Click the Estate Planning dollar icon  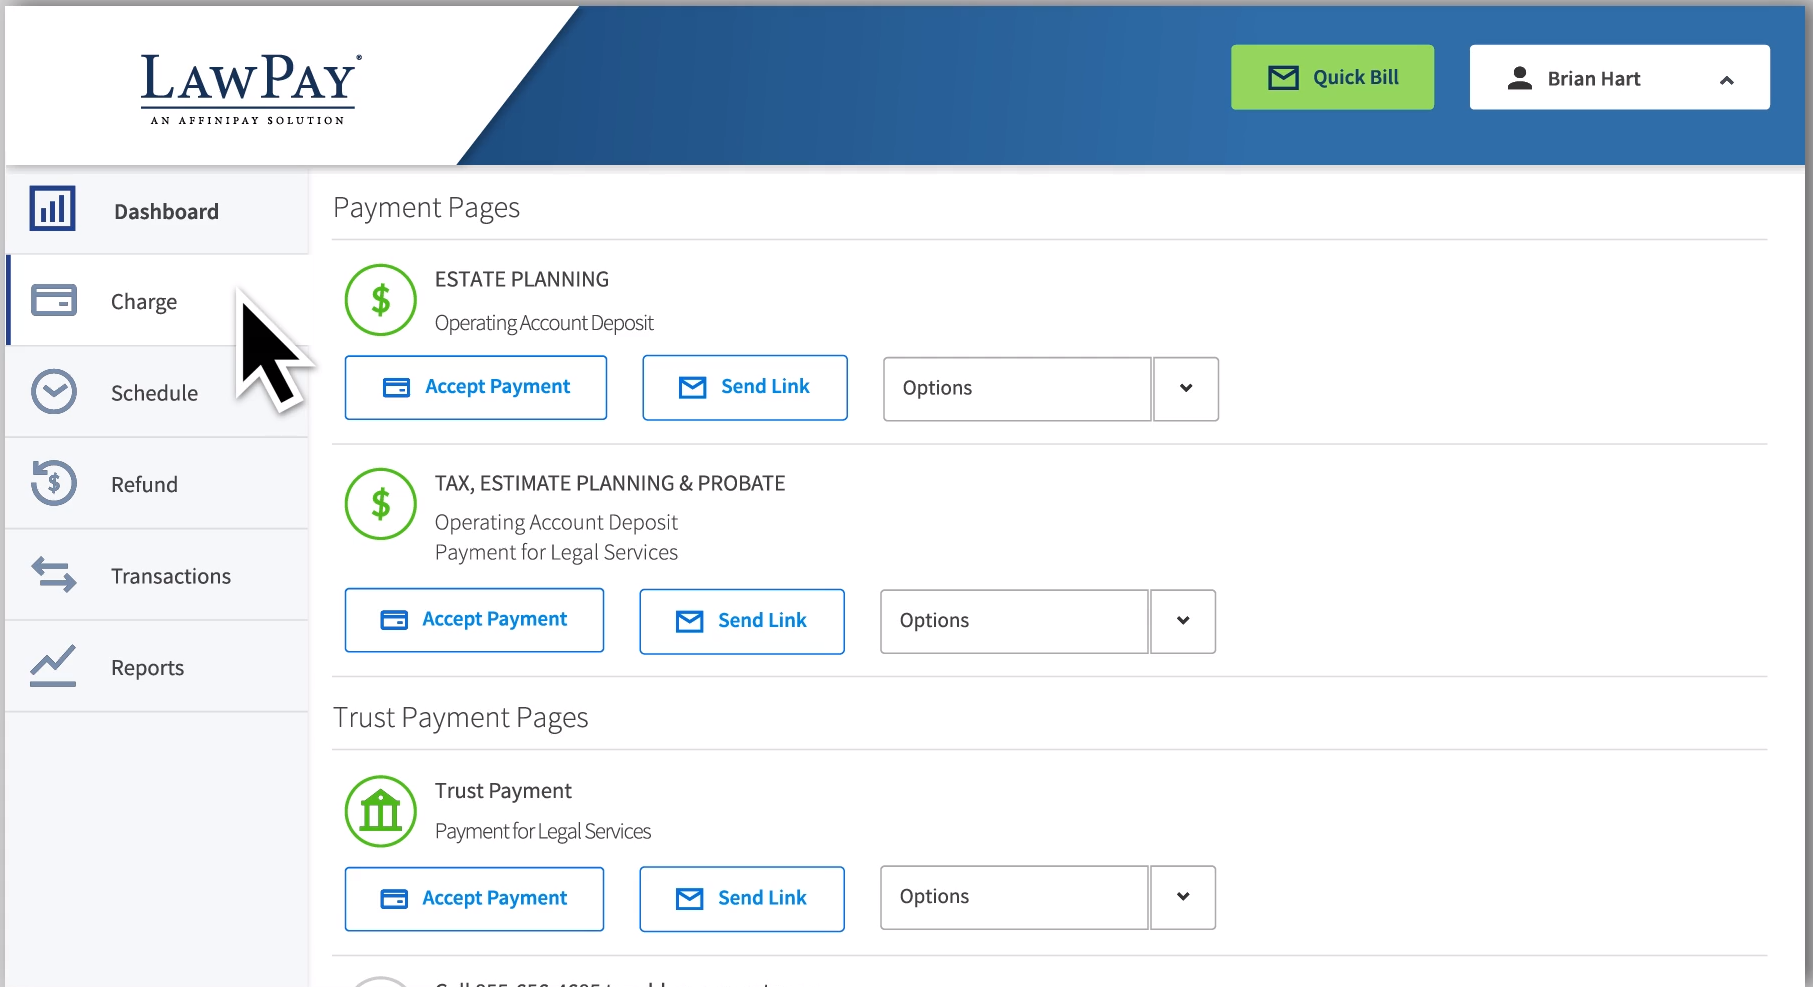coord(380,300)
